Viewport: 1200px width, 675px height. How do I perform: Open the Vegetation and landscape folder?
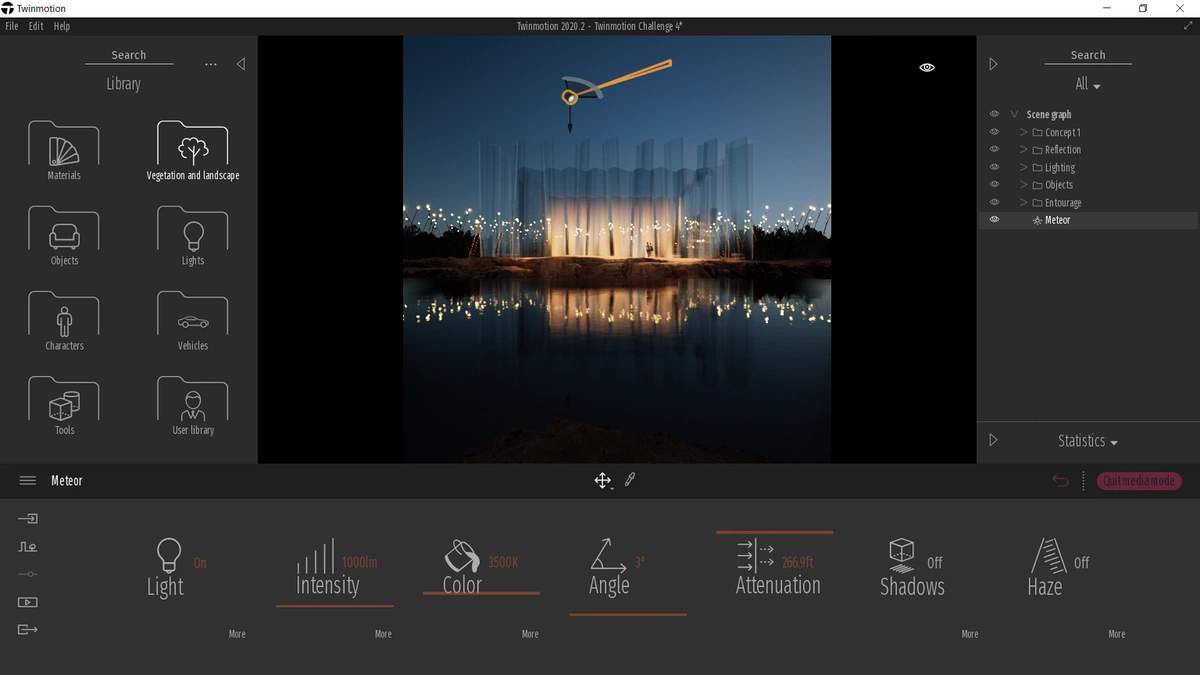(193, 148)
